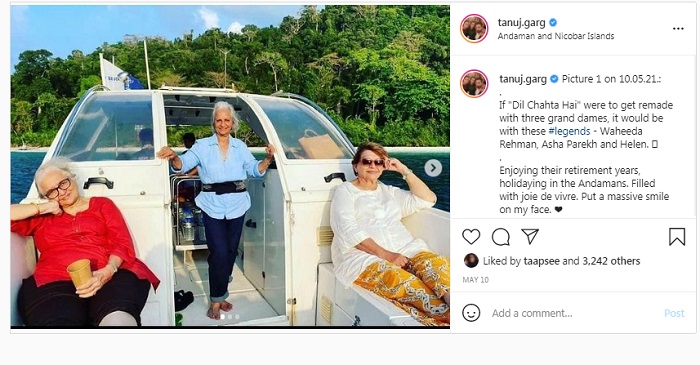Click the MAY 10 post date

click(x=475, y=280)
